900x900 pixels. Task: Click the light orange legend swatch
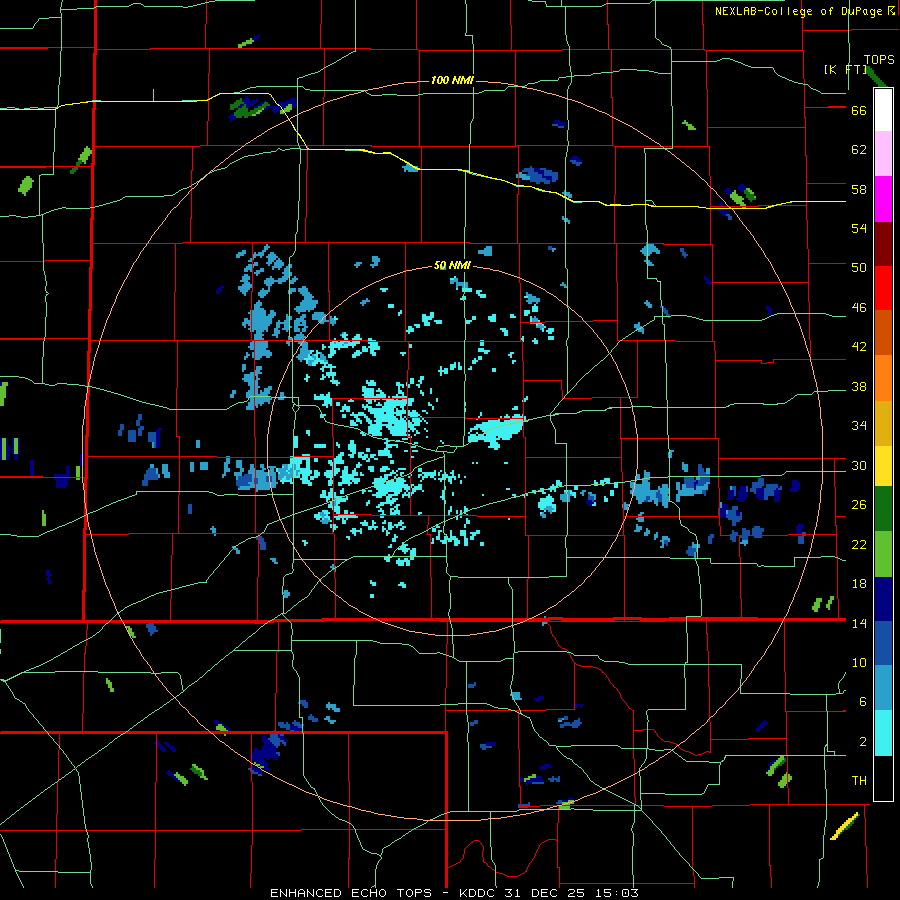883,378
